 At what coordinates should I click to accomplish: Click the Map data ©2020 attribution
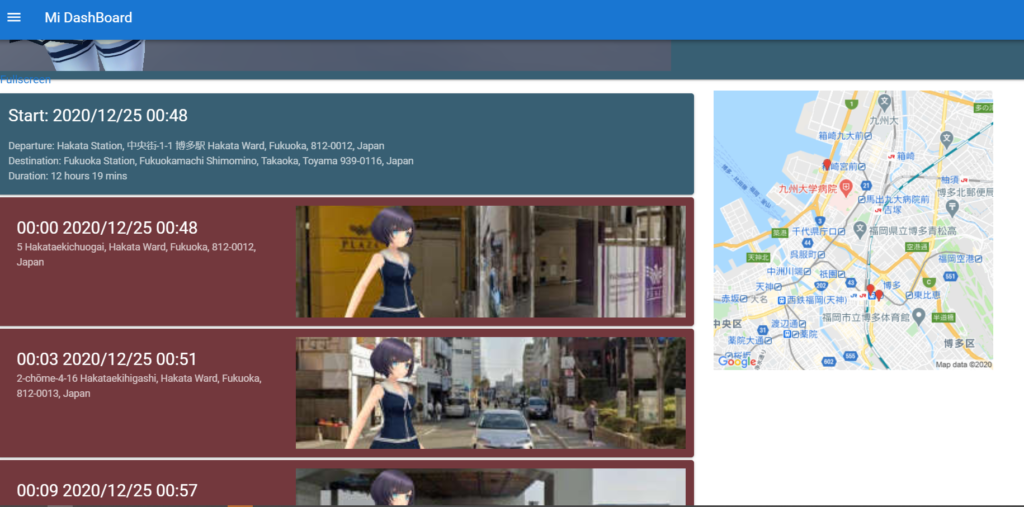963,364
